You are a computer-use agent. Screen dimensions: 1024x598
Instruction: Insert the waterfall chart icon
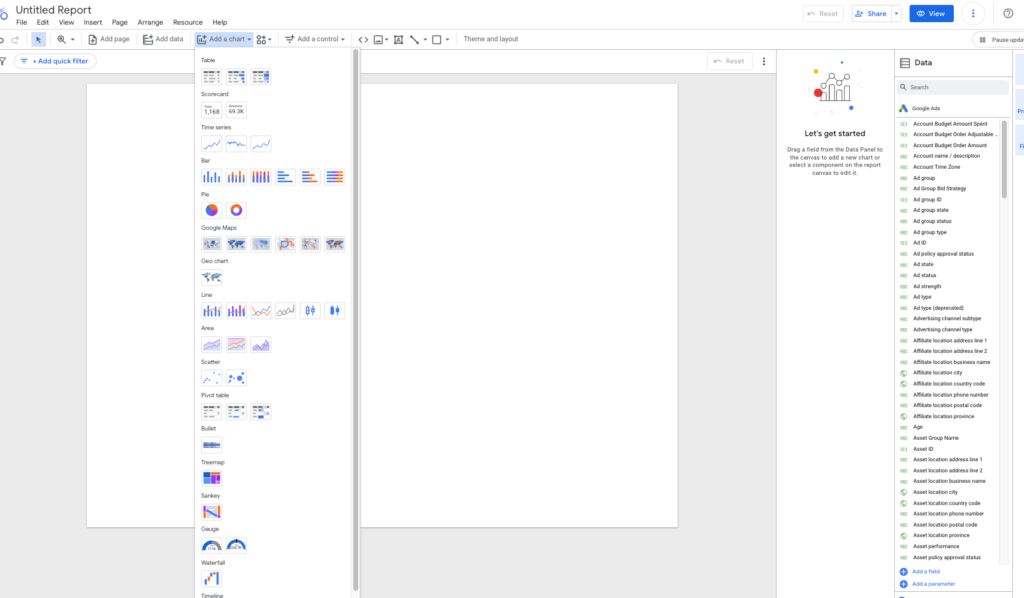(212, 578)
